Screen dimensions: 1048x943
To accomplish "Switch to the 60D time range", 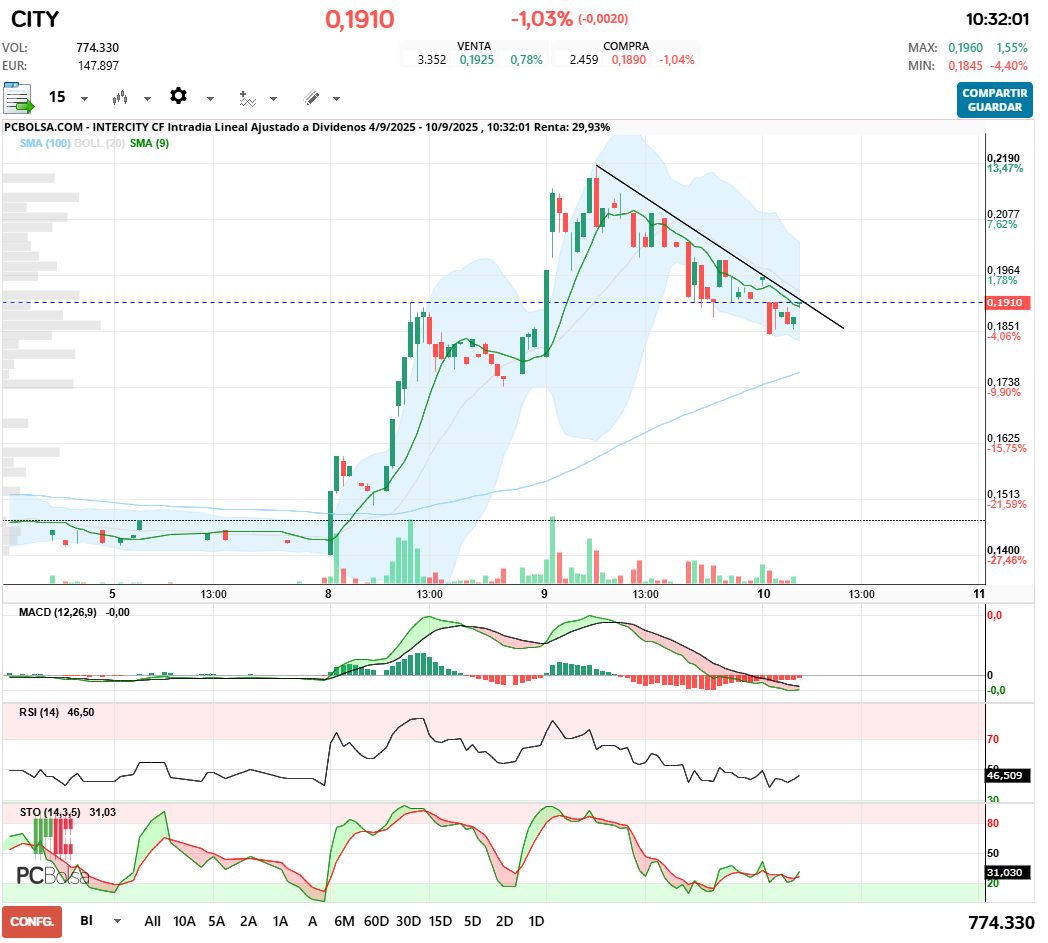I will click(376, 921).
